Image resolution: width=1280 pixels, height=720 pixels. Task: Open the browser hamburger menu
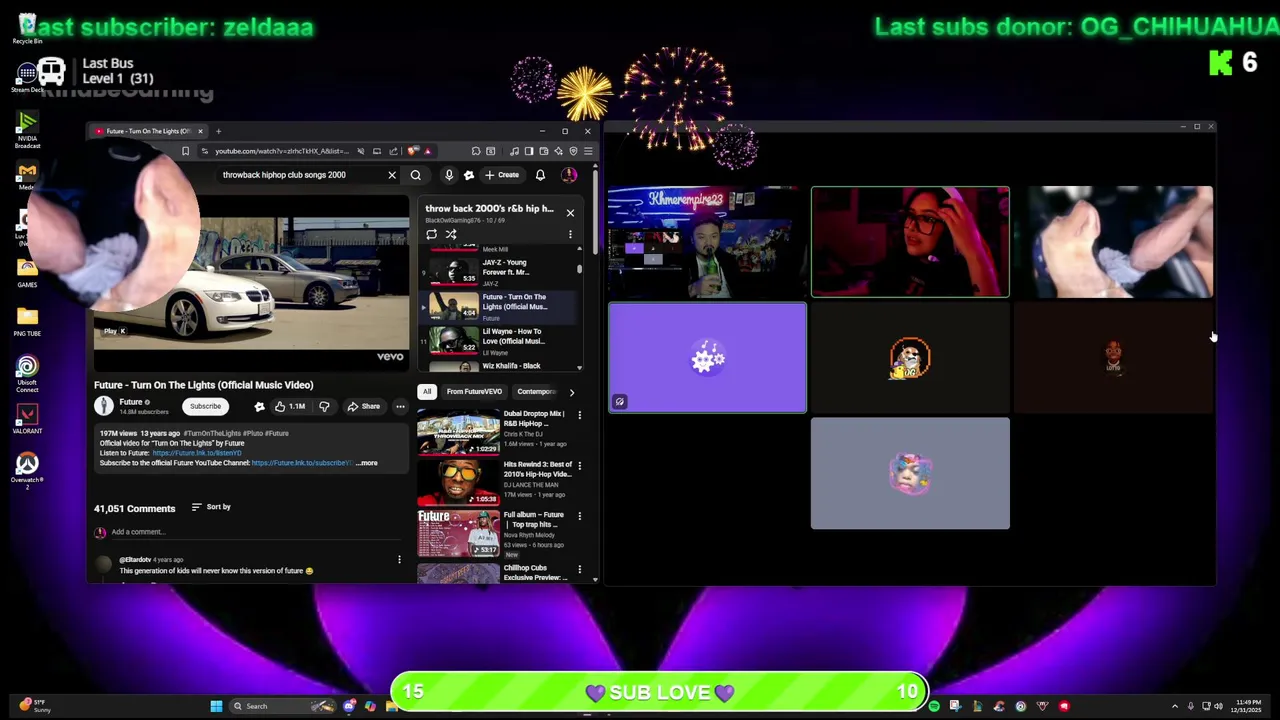click(x=587, y=151)
